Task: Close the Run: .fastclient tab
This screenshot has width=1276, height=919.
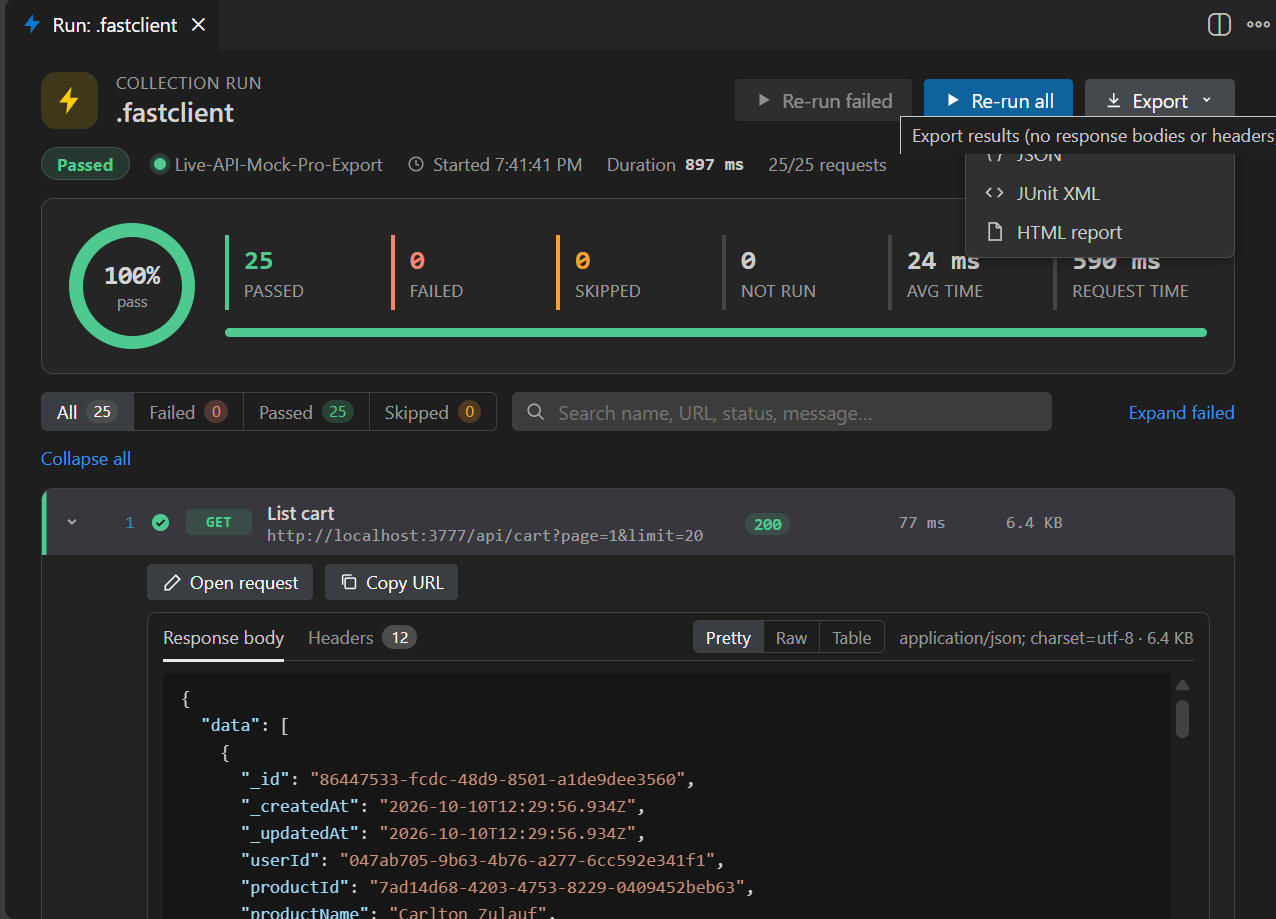Action: coord(198,25)
